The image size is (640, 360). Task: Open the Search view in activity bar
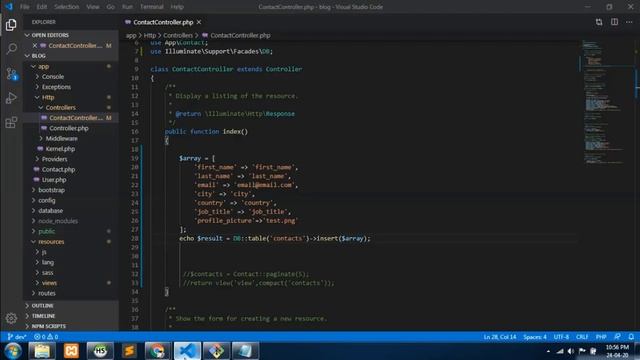tap(11, 49)
